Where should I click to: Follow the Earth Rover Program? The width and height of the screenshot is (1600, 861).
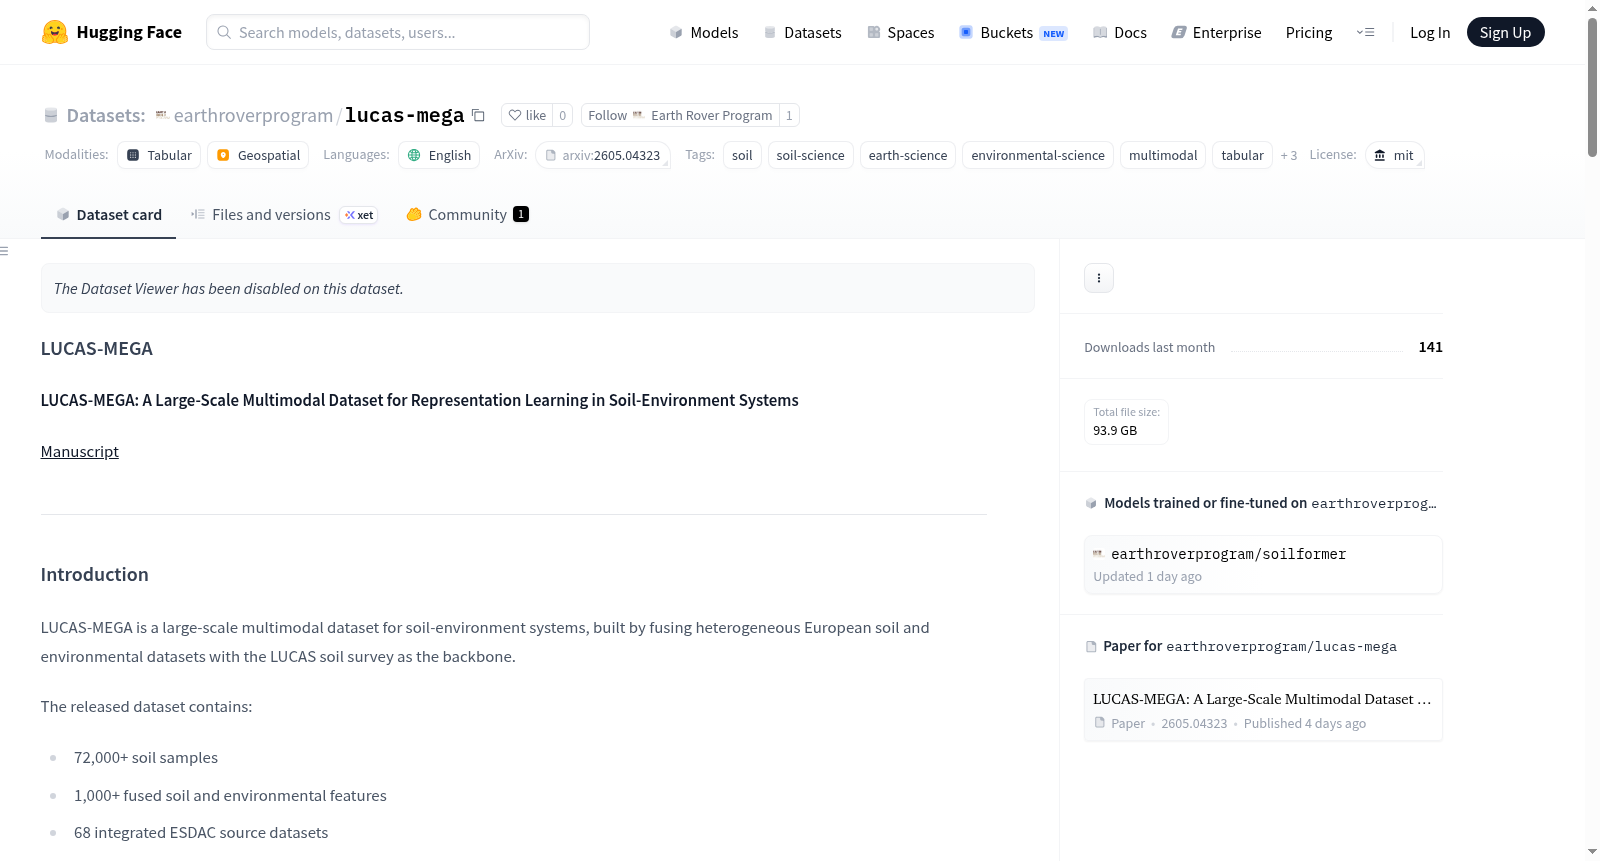point(680,115)
